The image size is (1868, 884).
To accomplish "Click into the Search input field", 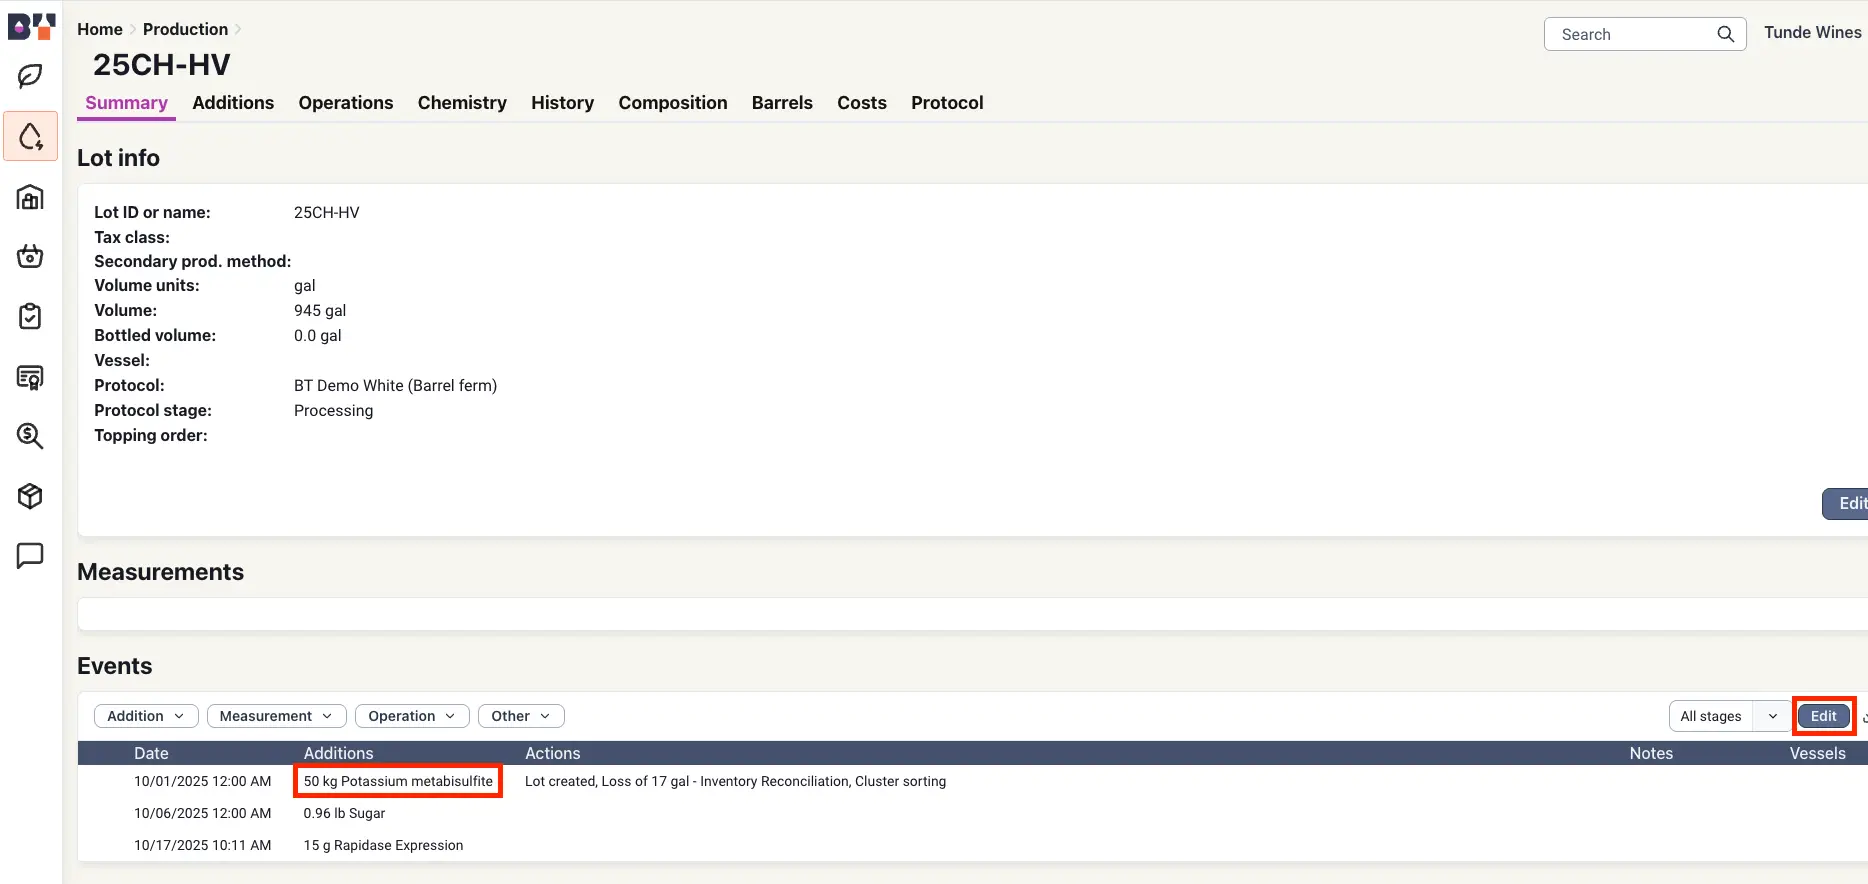I will click(1630, 34).
